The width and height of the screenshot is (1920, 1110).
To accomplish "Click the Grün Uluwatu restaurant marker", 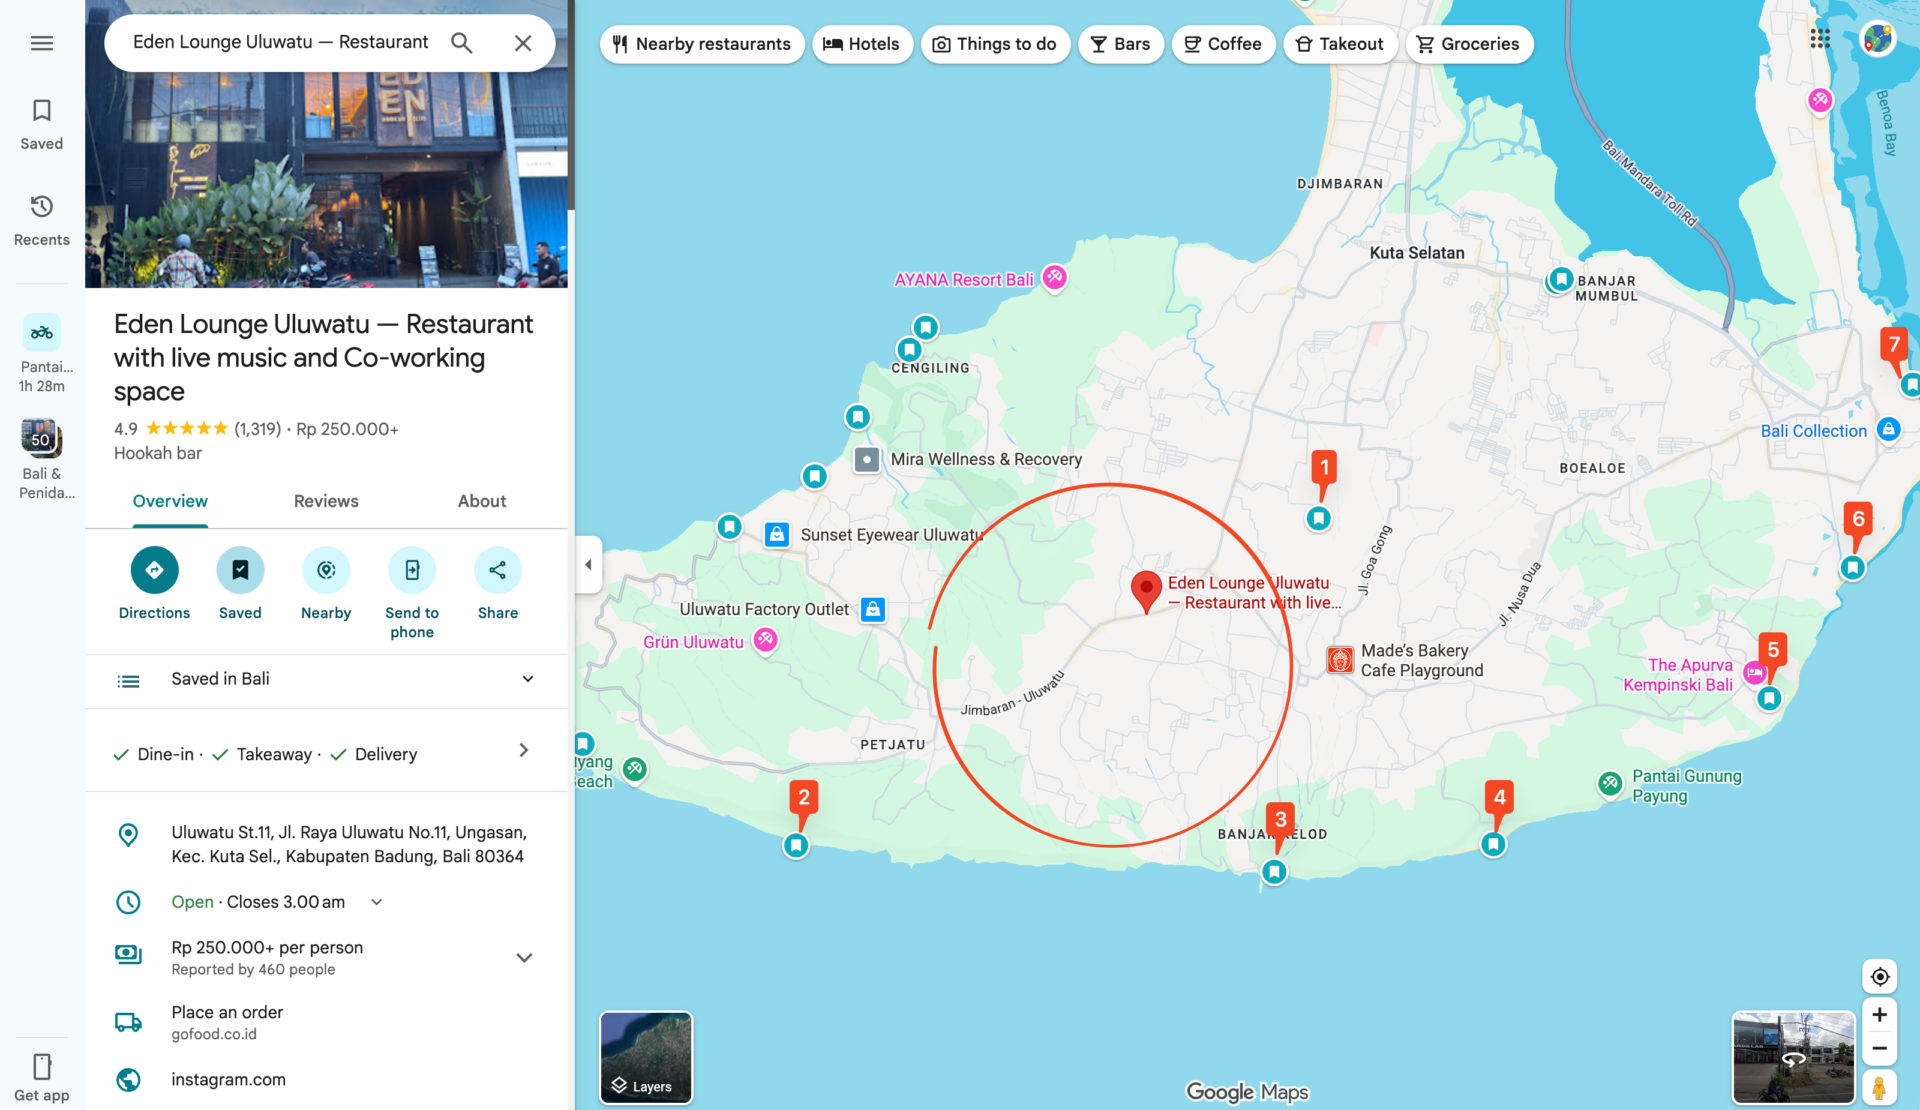I will click(x=765, y=640).
